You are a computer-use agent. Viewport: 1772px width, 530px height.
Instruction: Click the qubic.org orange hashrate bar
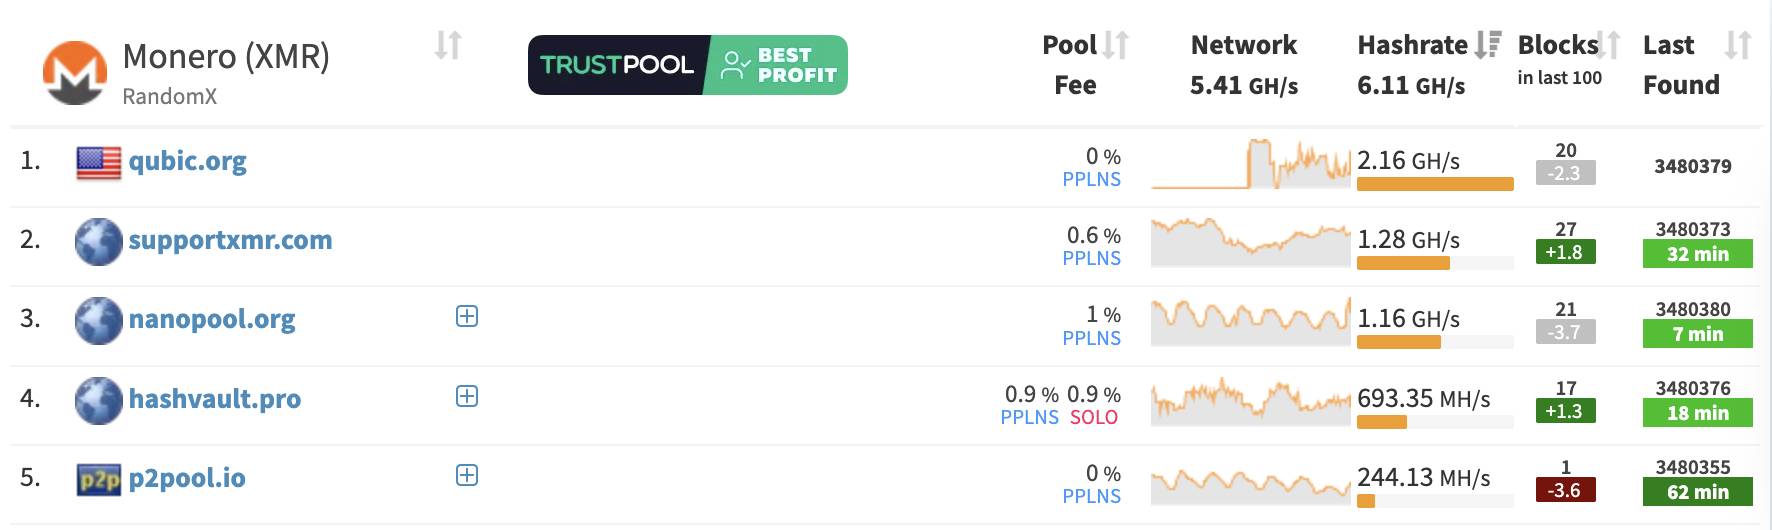tap(1435, 184)
